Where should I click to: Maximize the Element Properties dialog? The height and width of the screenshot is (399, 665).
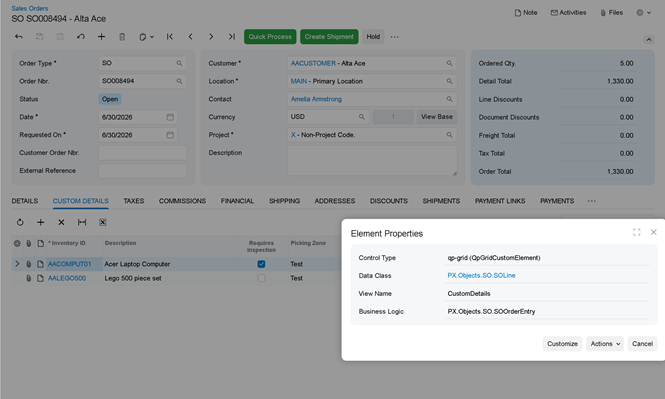tap(637, 232)
